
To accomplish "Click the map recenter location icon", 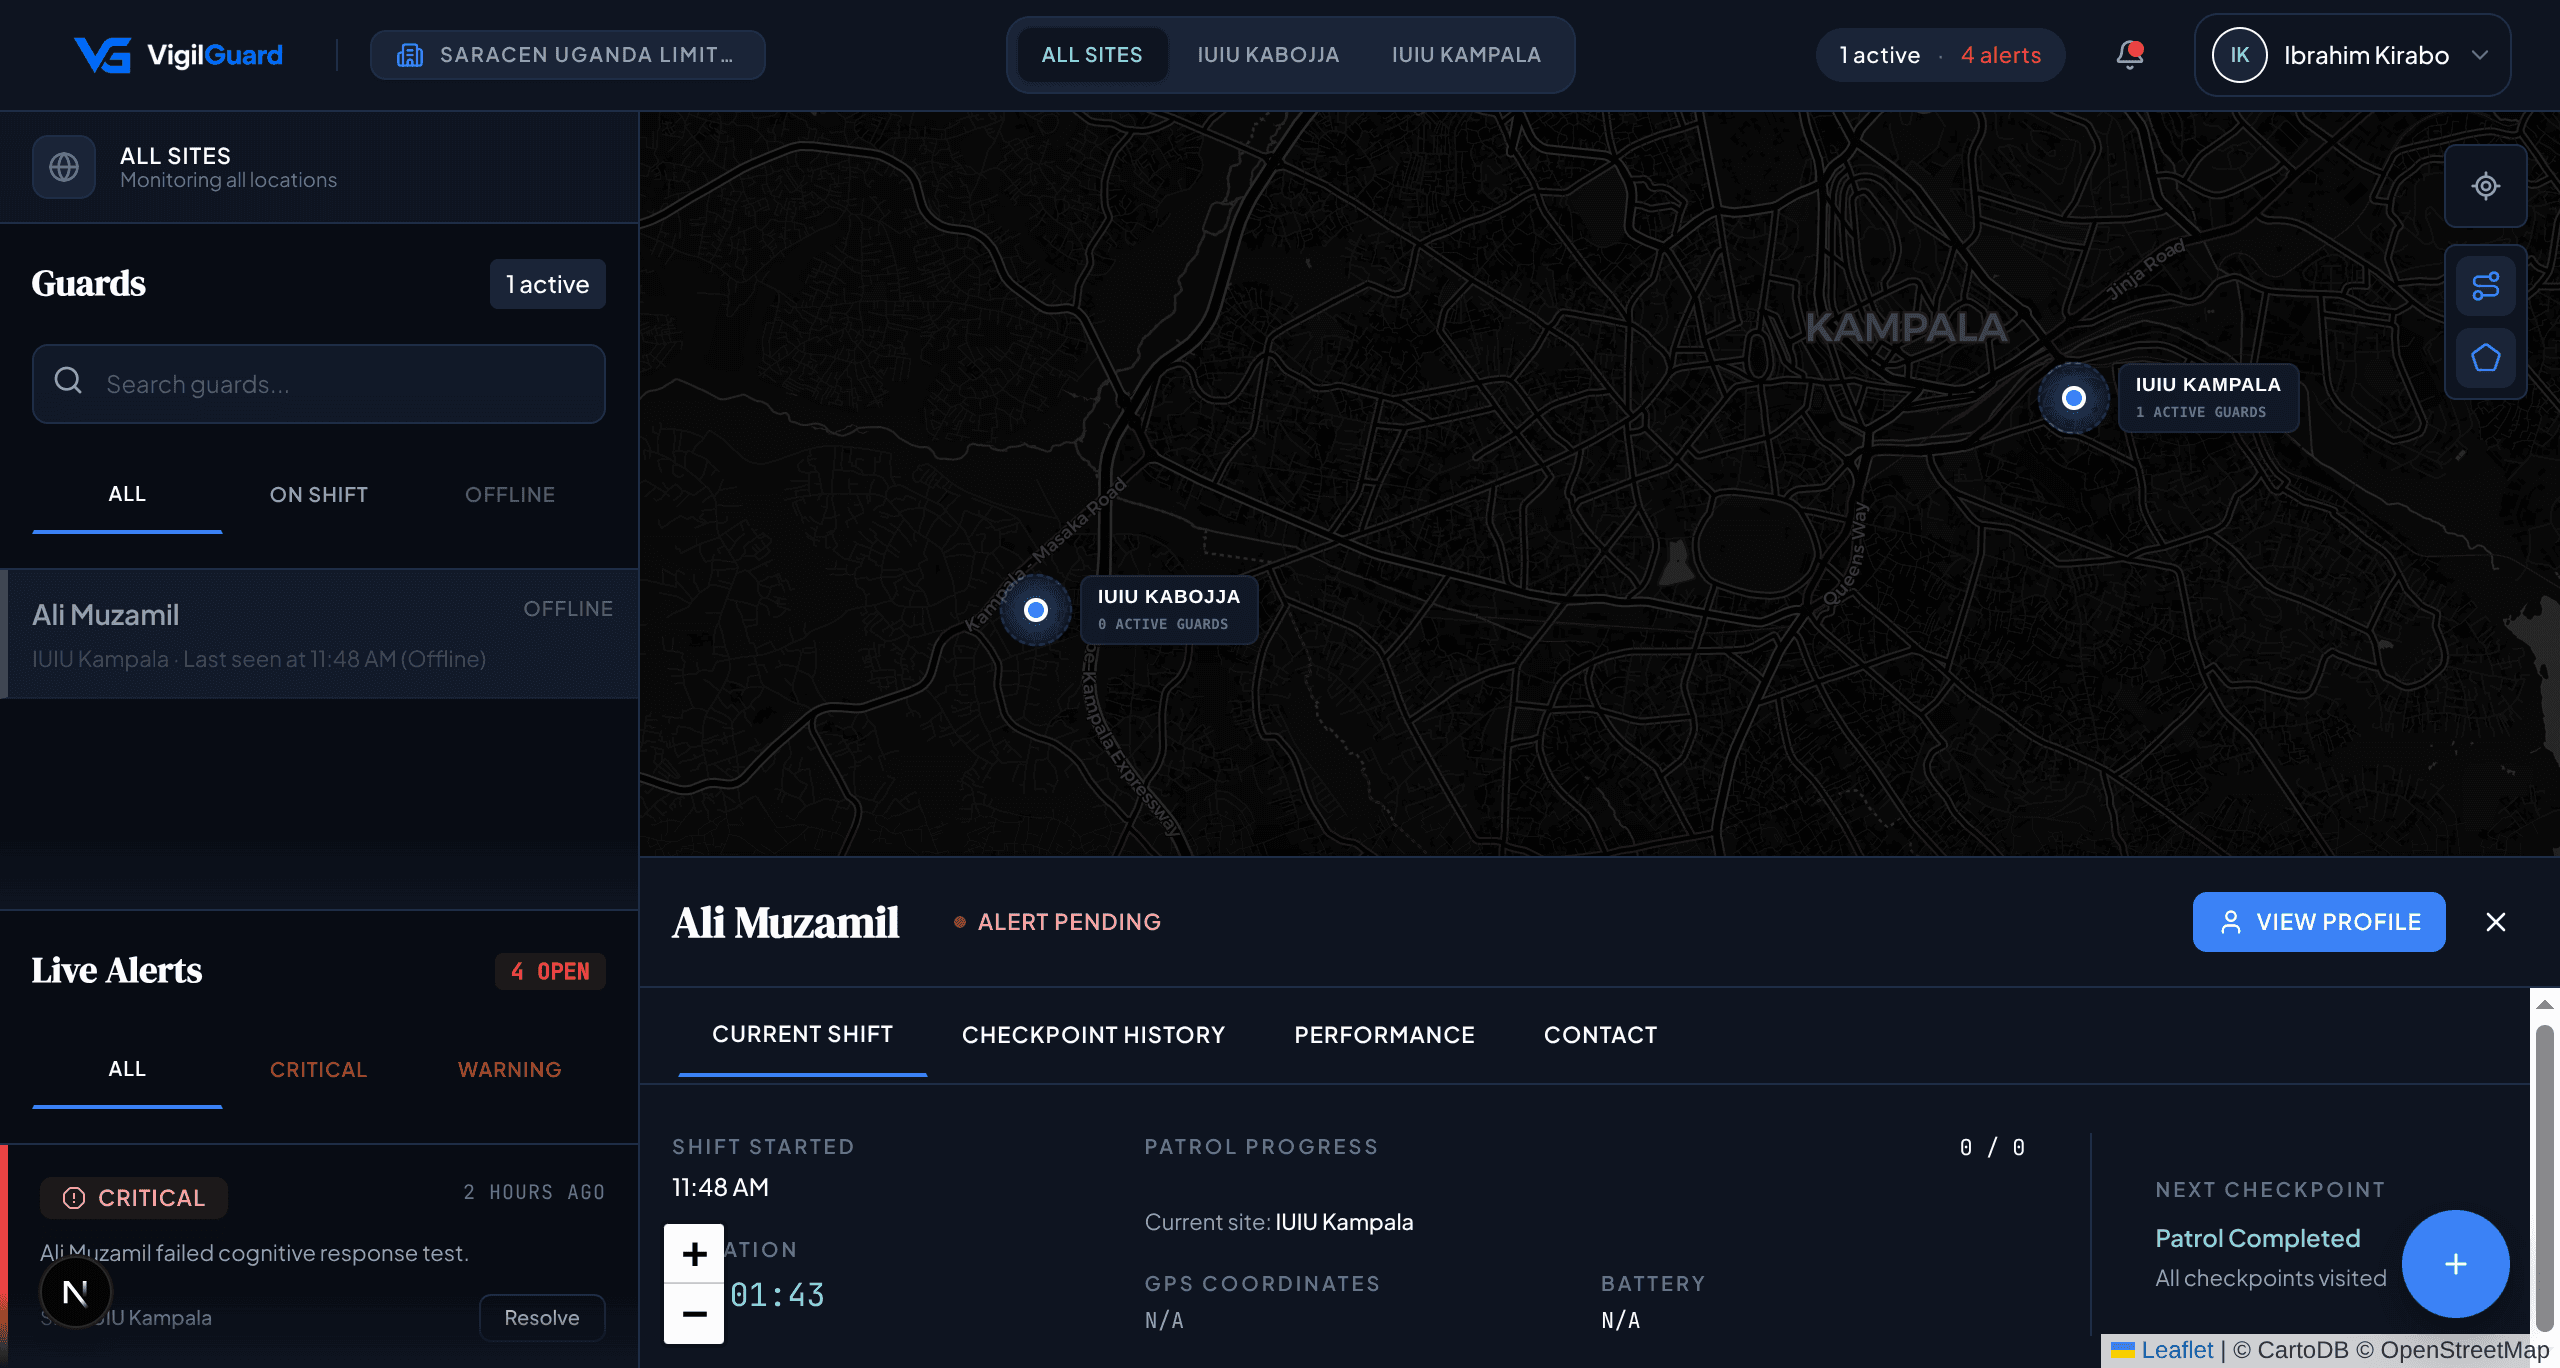I will pos(2485,186).
